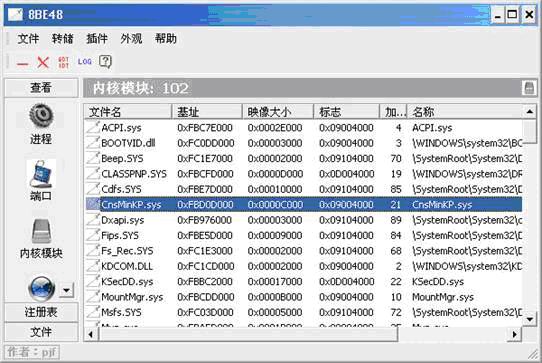This screenshot has height=363, width=542.
Task: Click the globe icon in sidebar
Action: coord(41,288)
